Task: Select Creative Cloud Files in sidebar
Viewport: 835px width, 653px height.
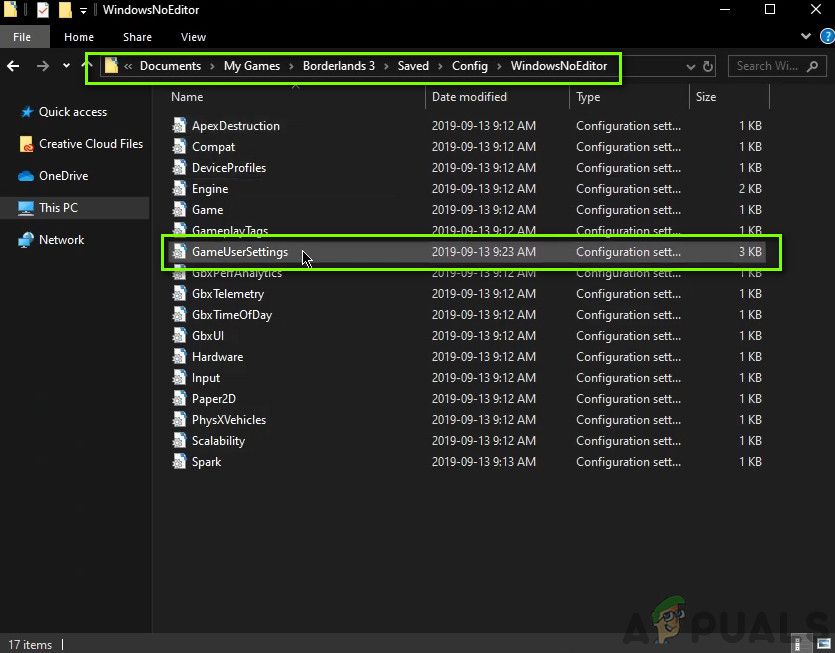Action: coord(90,144)
